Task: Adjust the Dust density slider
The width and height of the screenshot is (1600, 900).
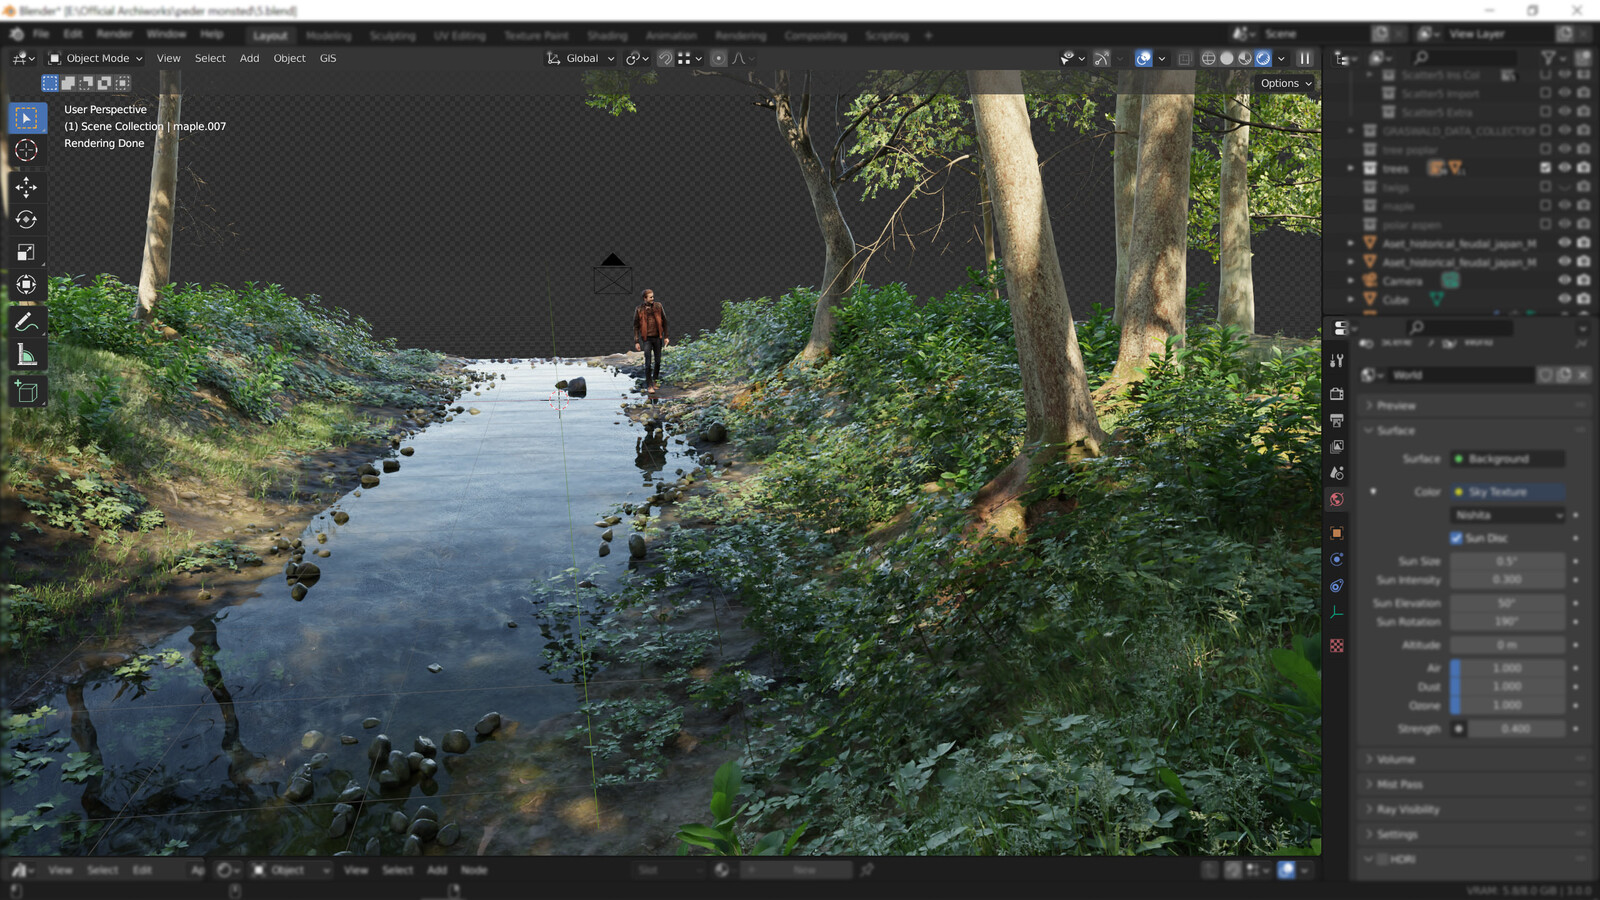Action: pyautogui.click(x=1508, y=687)
